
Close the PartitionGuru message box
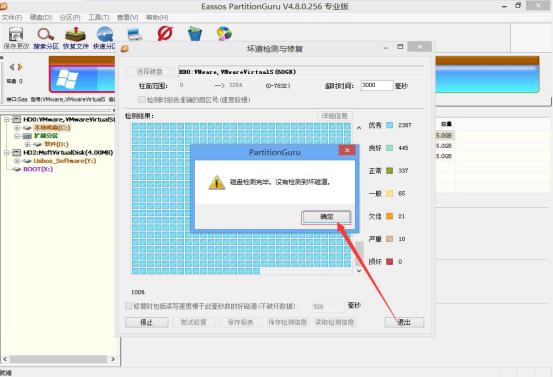[x=347, y=150]
